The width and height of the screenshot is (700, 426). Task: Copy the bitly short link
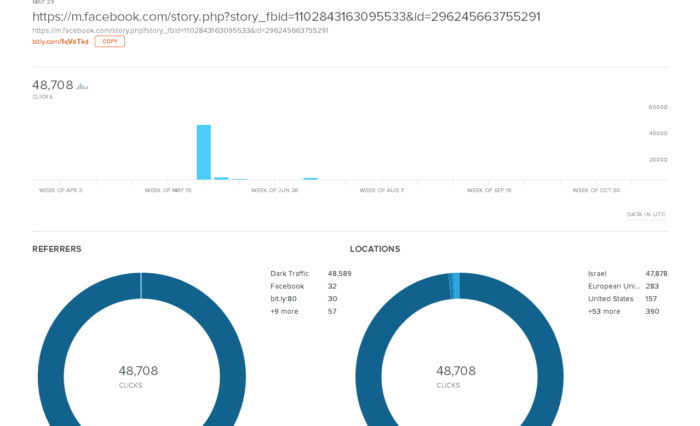[110, 42]
